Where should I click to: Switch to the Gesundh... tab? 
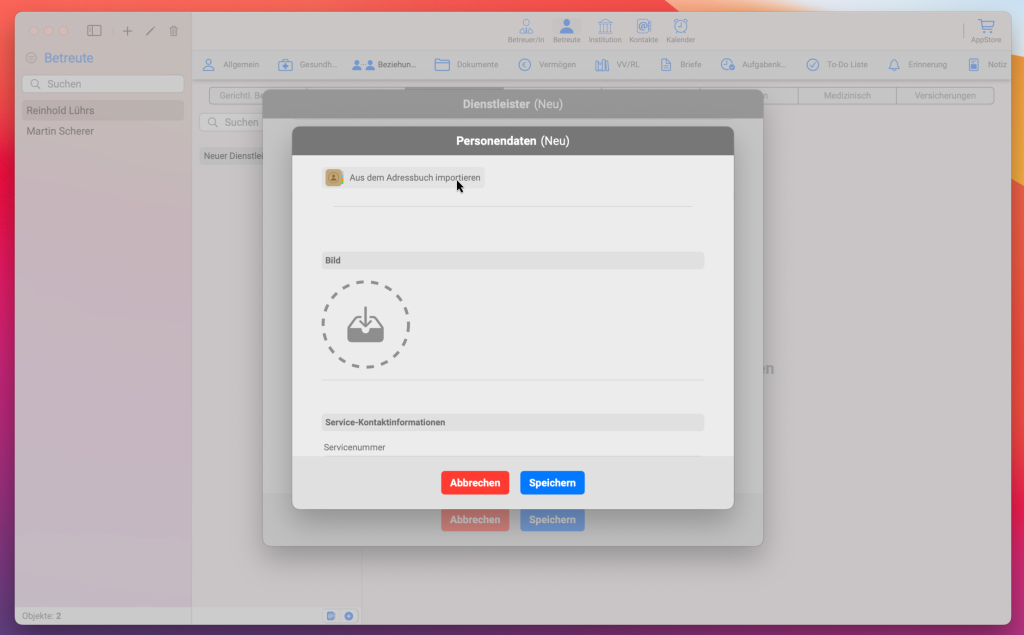click(307, 65)
